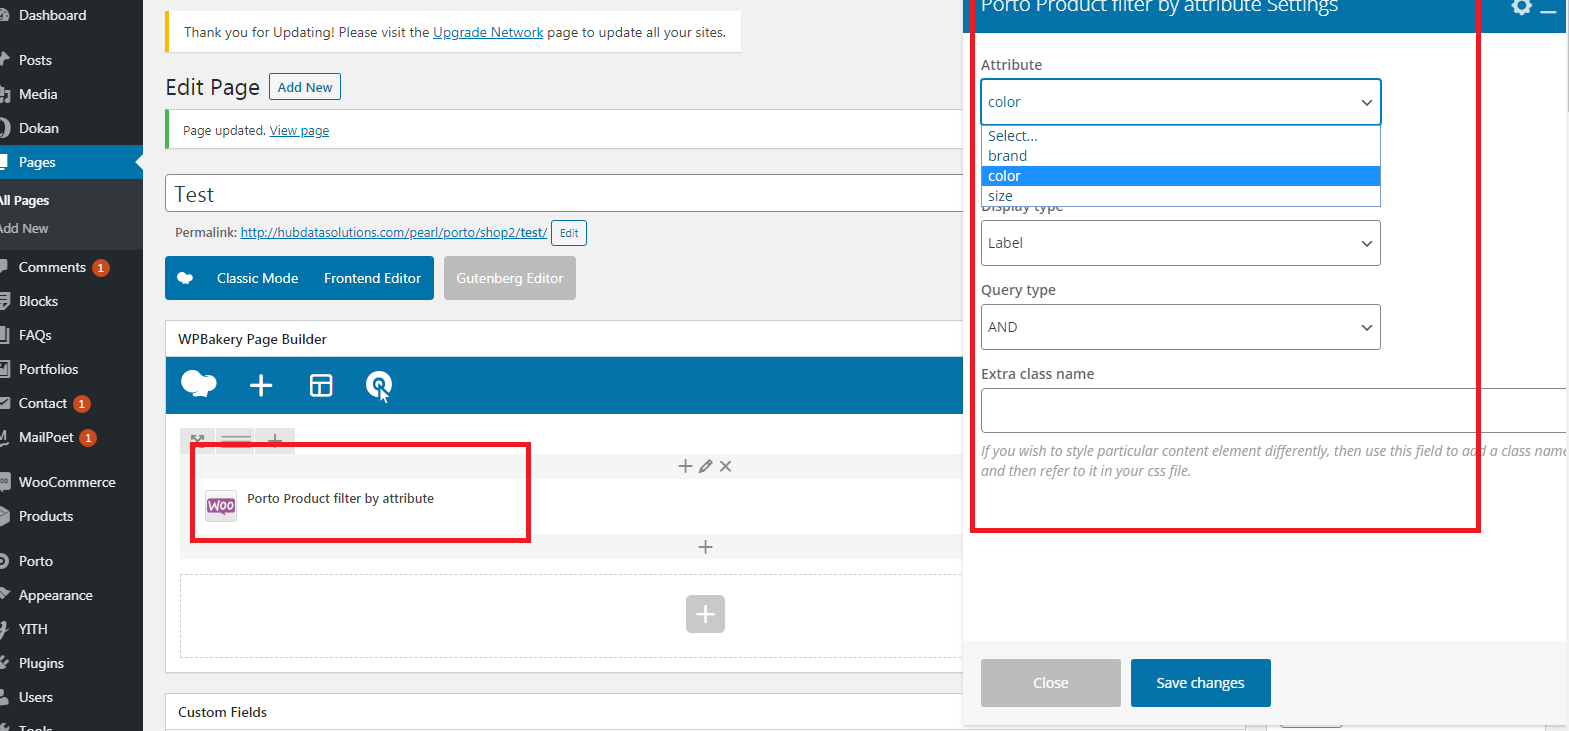Click the circular search icon in WPBakery toolbar

pyautogui.click(x=379, y=385)
